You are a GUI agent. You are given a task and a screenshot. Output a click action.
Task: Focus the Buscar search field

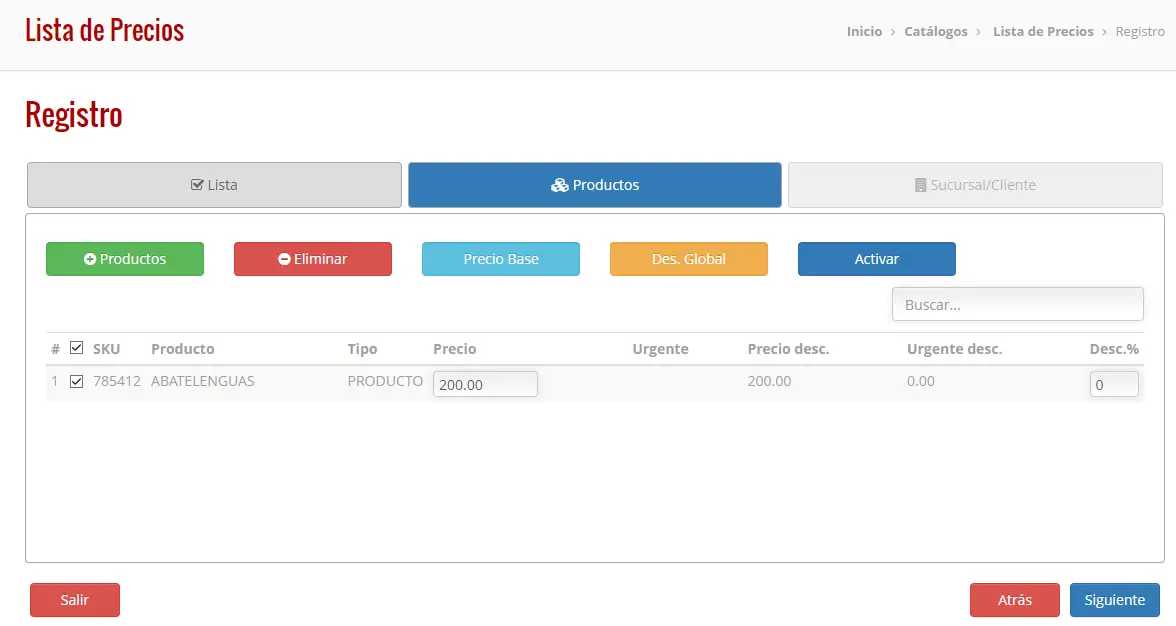pyautogui.click(x=1018, y=304)
